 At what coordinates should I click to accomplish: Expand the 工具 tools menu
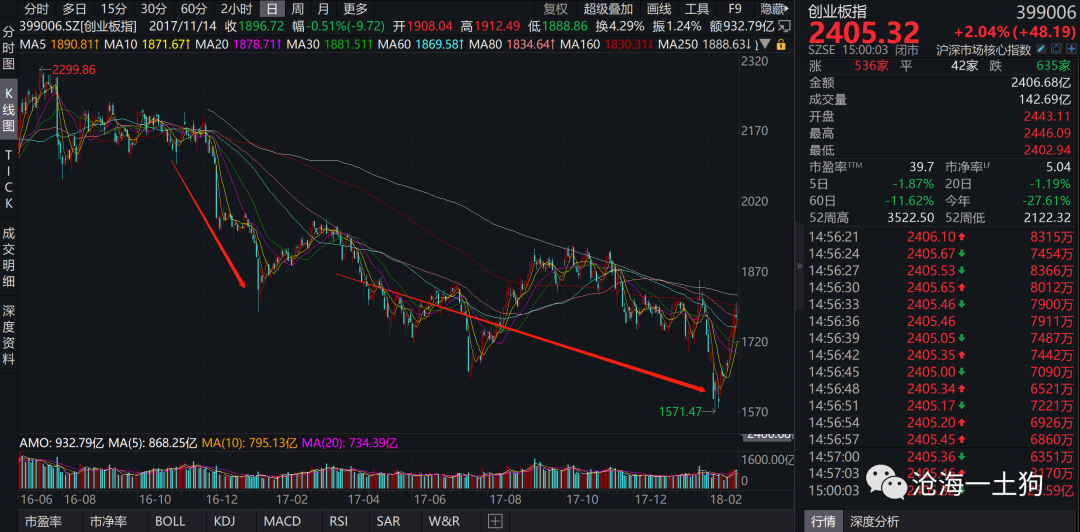697,9
